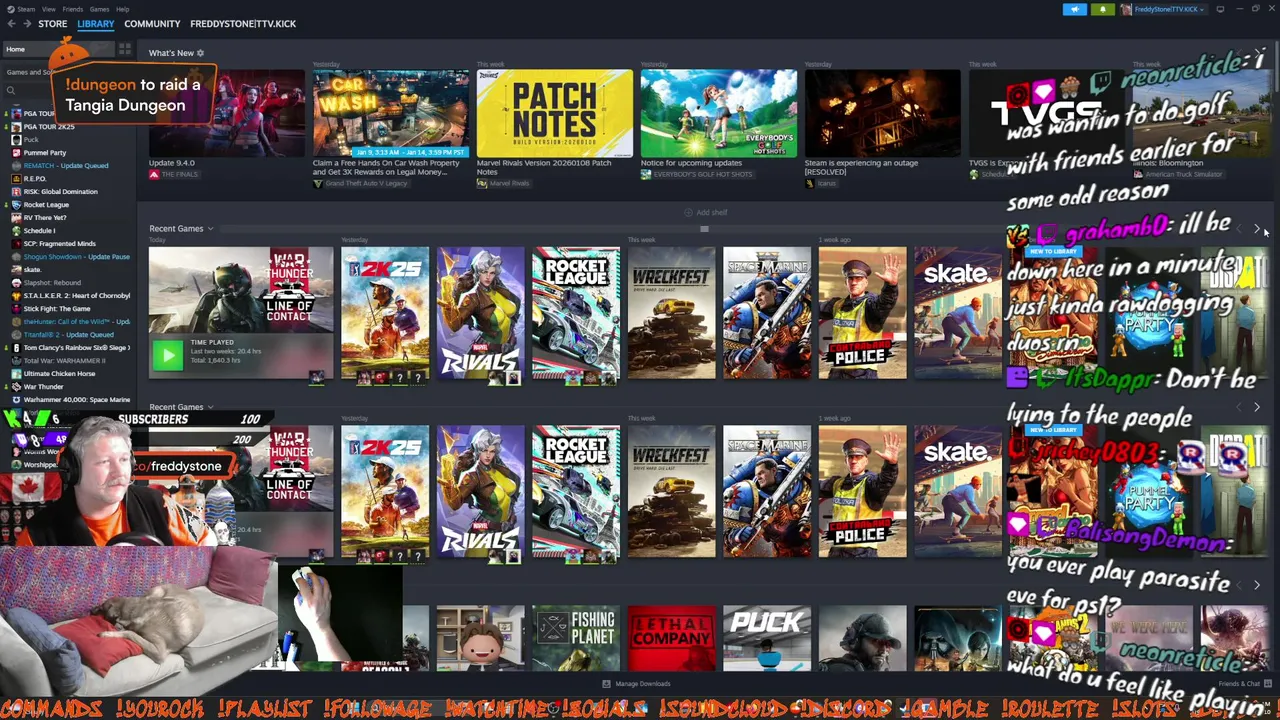Screen dimensions: 1280x720
Task: Open Lethal Company cover in bottom row
Action: click(x=671, y=638)
